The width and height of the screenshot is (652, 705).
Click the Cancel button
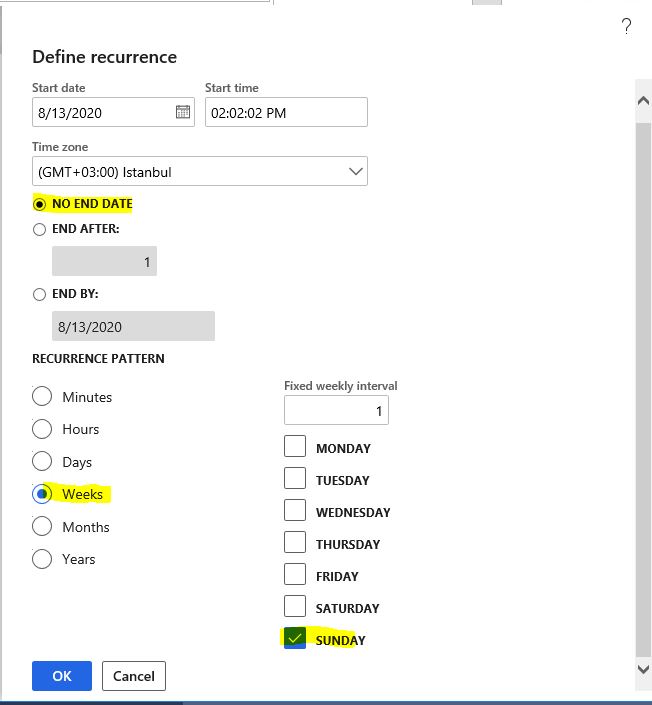pyautogui.click(x=134, y=676)
